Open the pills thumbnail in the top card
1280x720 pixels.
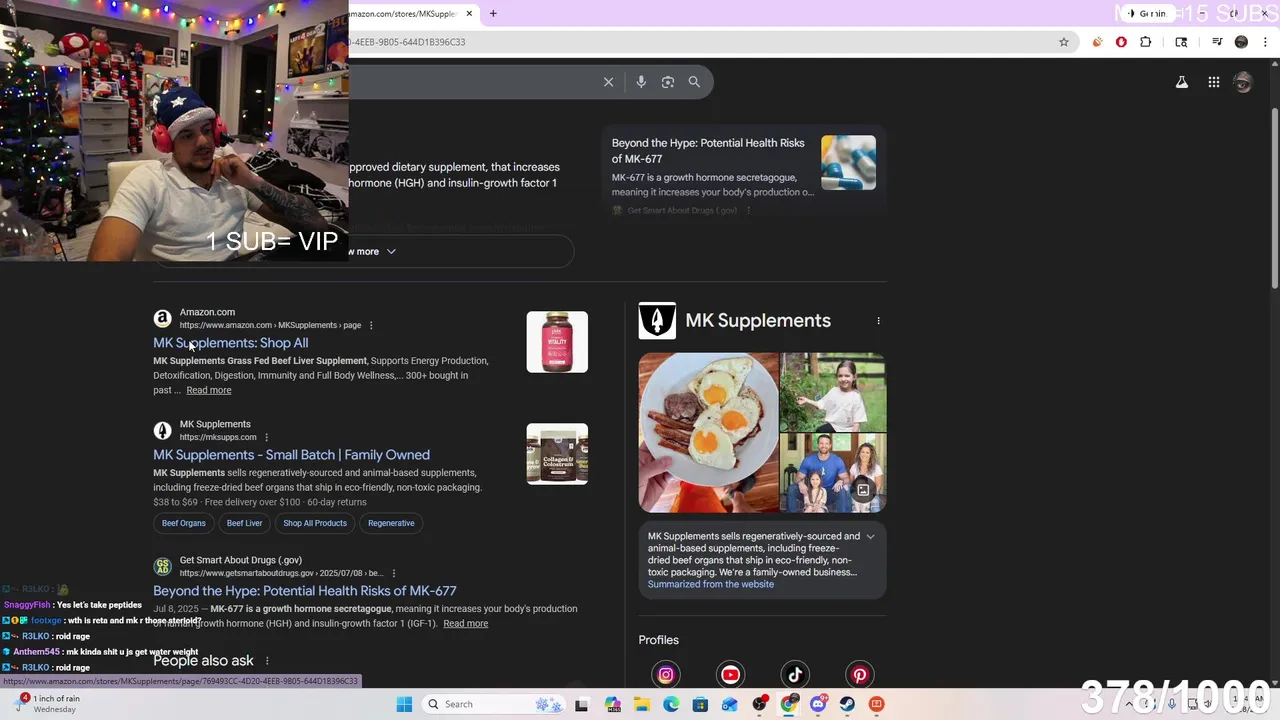[848, 162]
